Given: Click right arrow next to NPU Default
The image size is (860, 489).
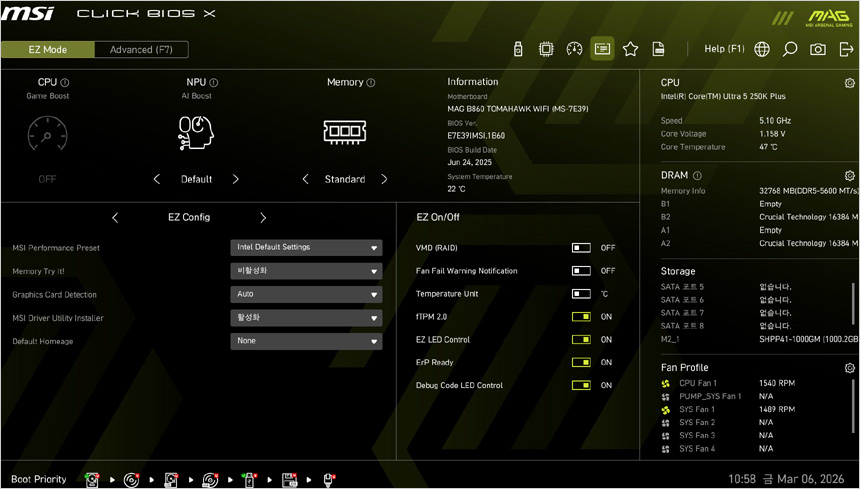Looking at the screenshot, I should pos(236,180).
